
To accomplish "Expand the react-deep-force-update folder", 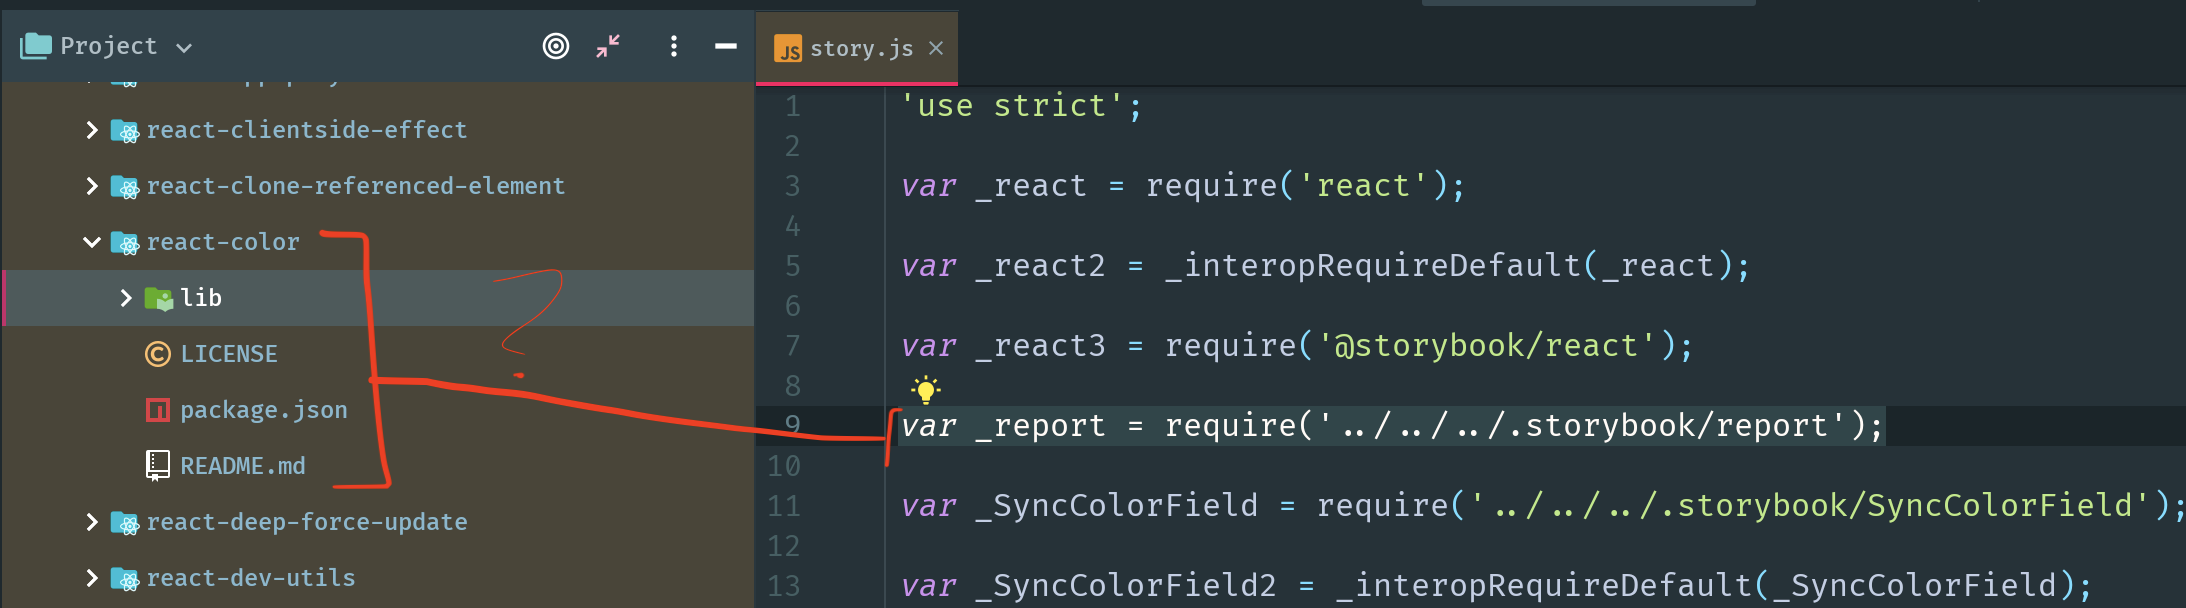I will [x=91, y=521].
